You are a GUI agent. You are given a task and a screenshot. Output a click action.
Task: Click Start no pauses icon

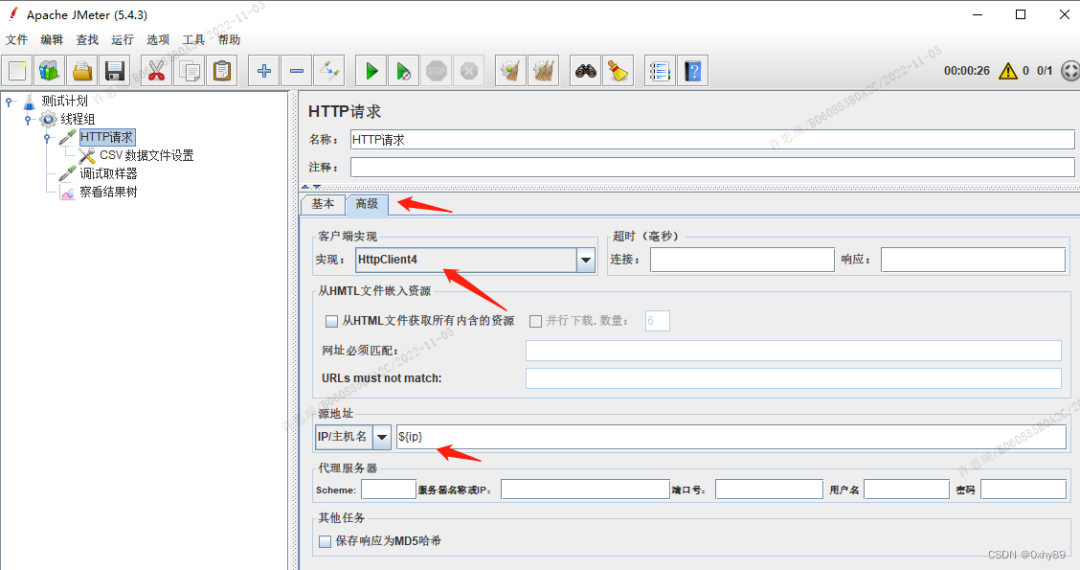point(404,71)
